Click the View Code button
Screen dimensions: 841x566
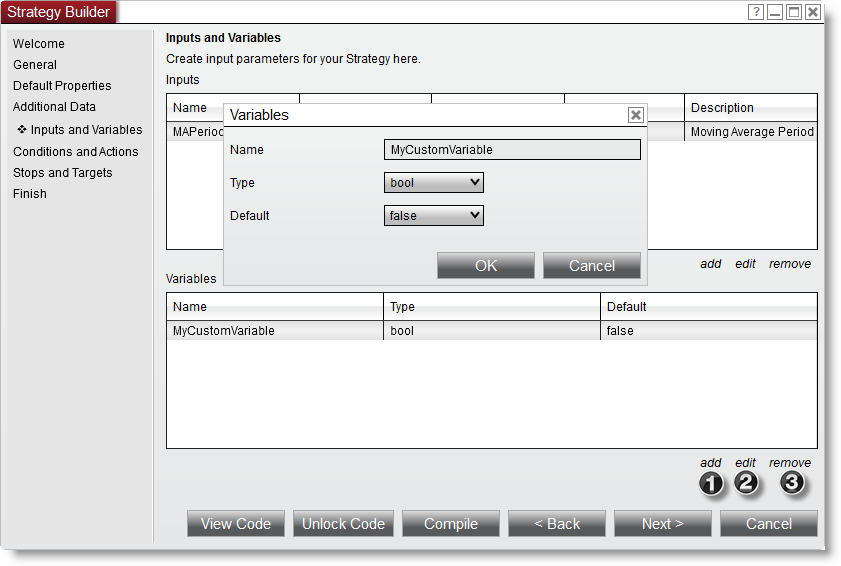(236, 524)
